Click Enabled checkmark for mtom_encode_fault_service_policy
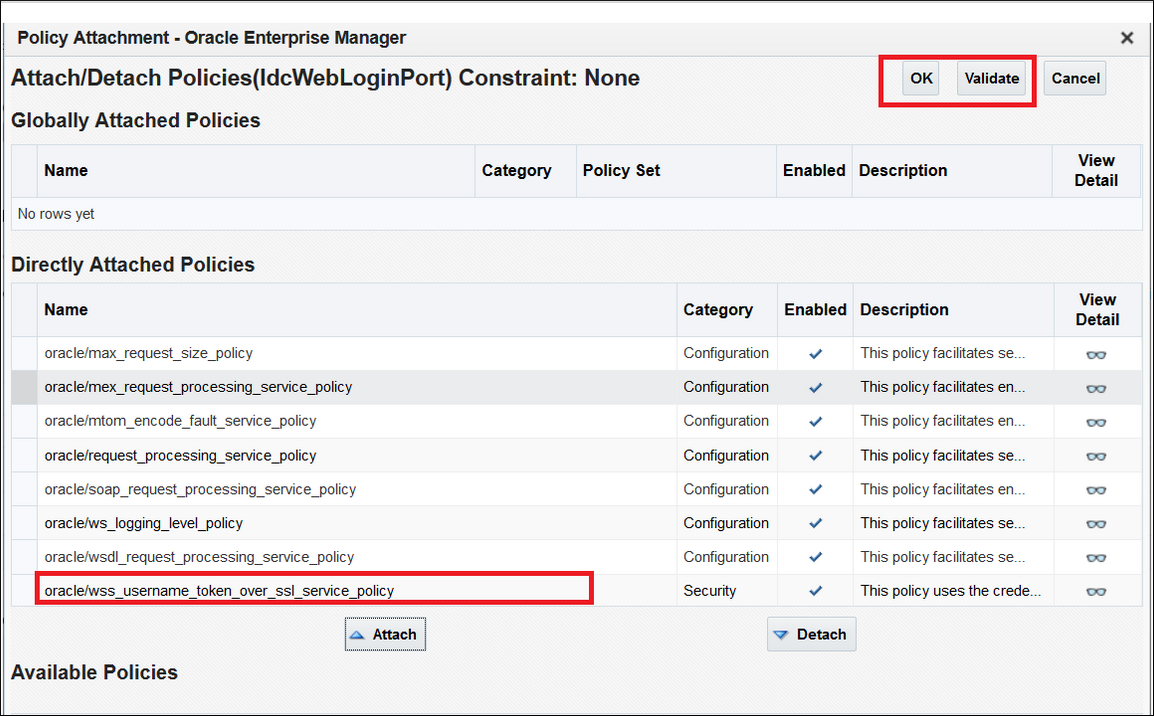 click(815, 422)
